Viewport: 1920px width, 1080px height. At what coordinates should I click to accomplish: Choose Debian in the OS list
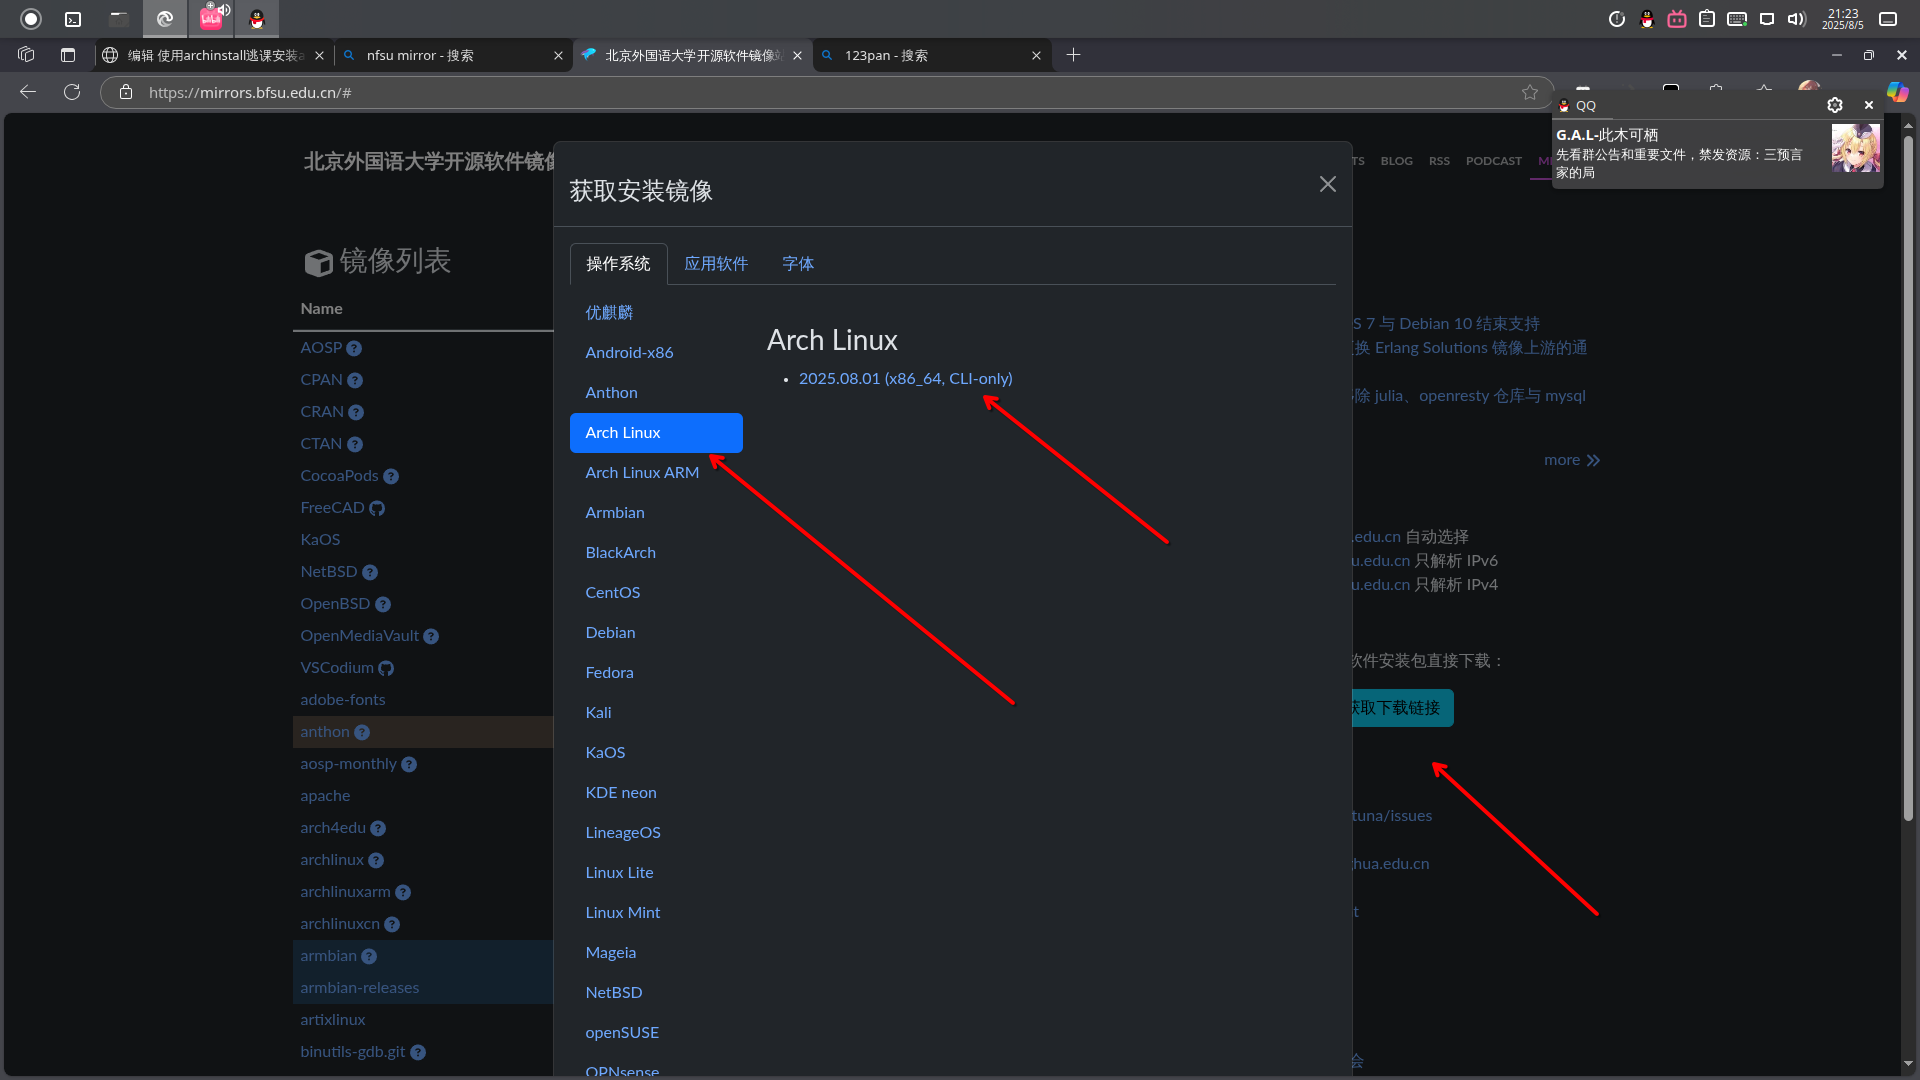coord(656,633)
